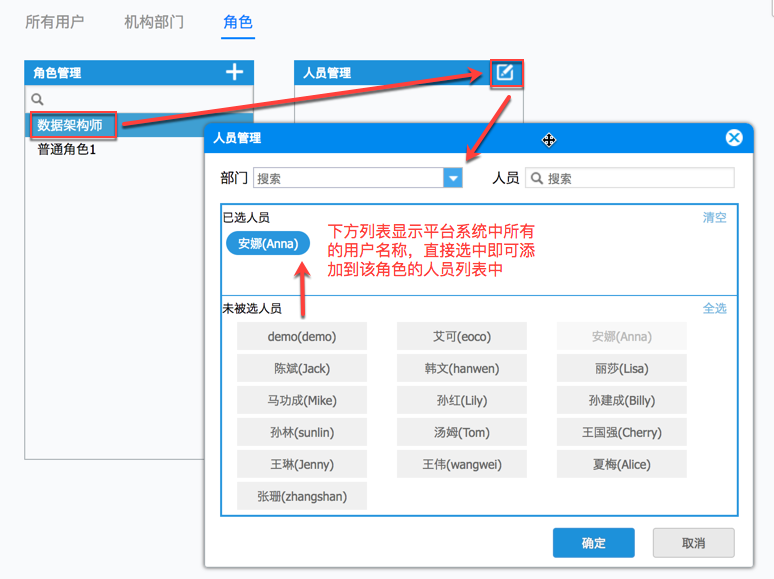Select user 陈斌(Jack) from unselected list
Image resolution: width=774 pixels, height=579 pixels.
tap(302, 368)
